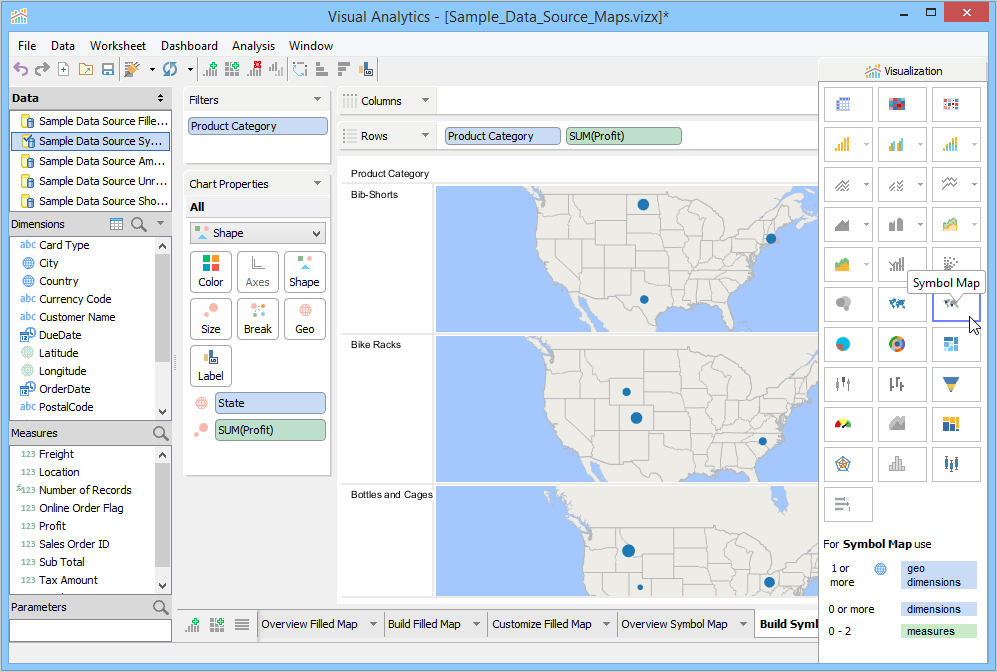The image size is (997, 672).
Task: Click the Color chart property button
Action: click(x=211, y=271)
